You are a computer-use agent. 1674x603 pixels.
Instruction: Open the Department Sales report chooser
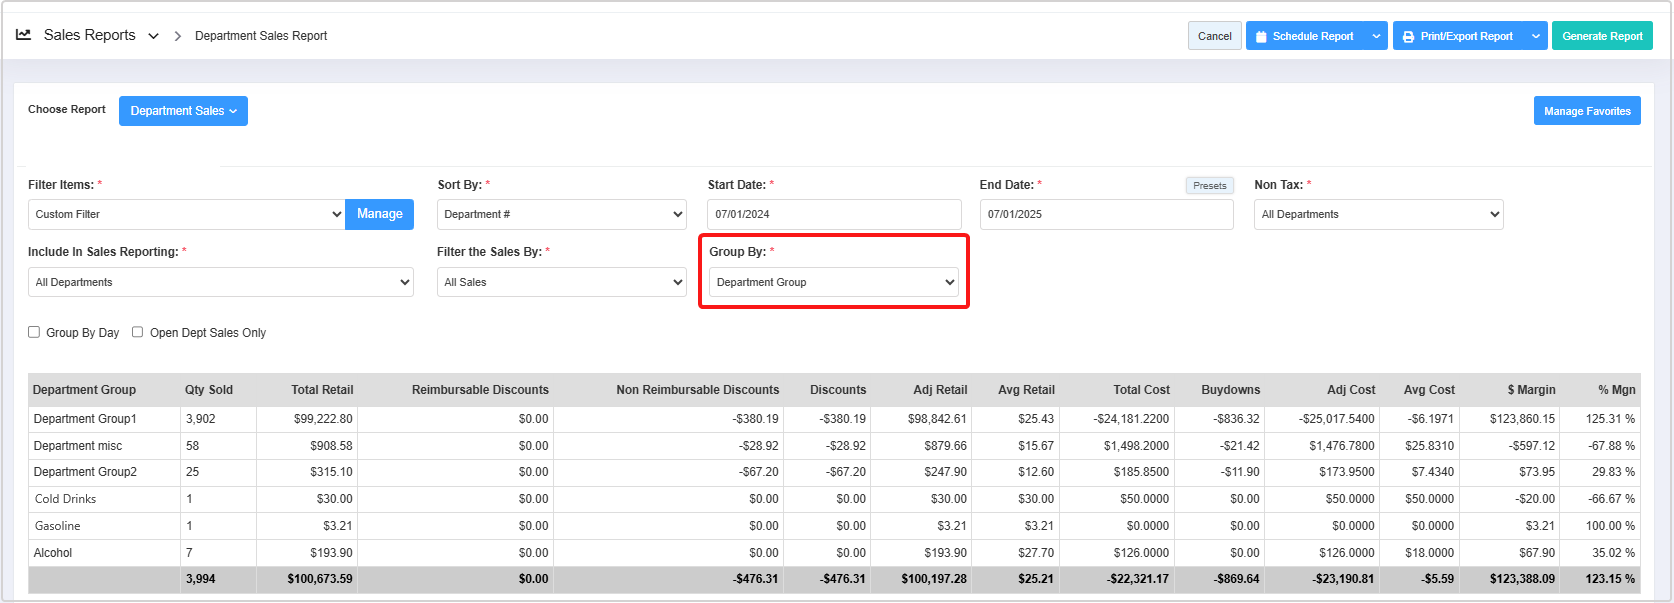183,111
